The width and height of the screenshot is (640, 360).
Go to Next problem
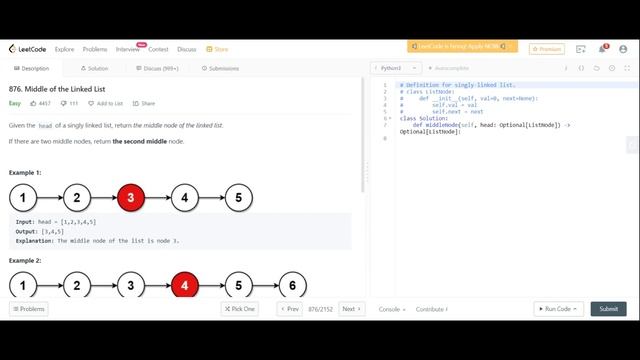click(x=351, y=309)
